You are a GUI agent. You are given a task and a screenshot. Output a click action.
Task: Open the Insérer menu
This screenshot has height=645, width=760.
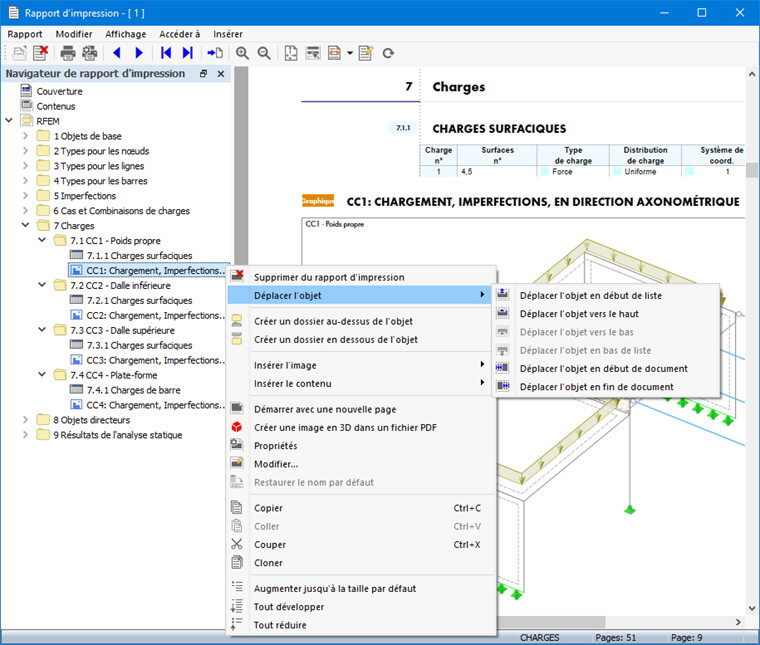[x=228, y=34]
